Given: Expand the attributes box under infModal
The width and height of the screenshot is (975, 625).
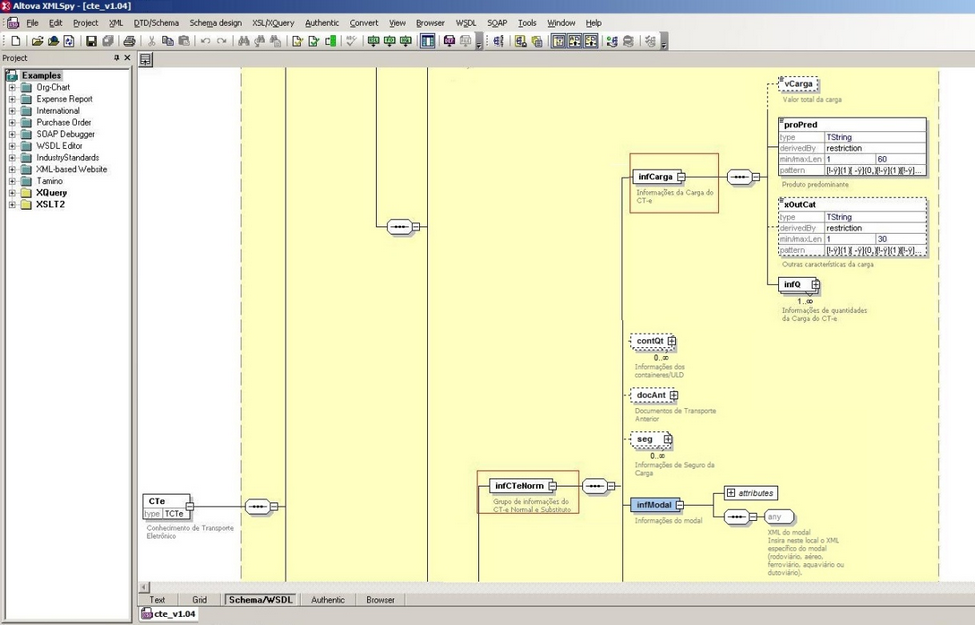Looking at the screenshot, I should [731, 493].
